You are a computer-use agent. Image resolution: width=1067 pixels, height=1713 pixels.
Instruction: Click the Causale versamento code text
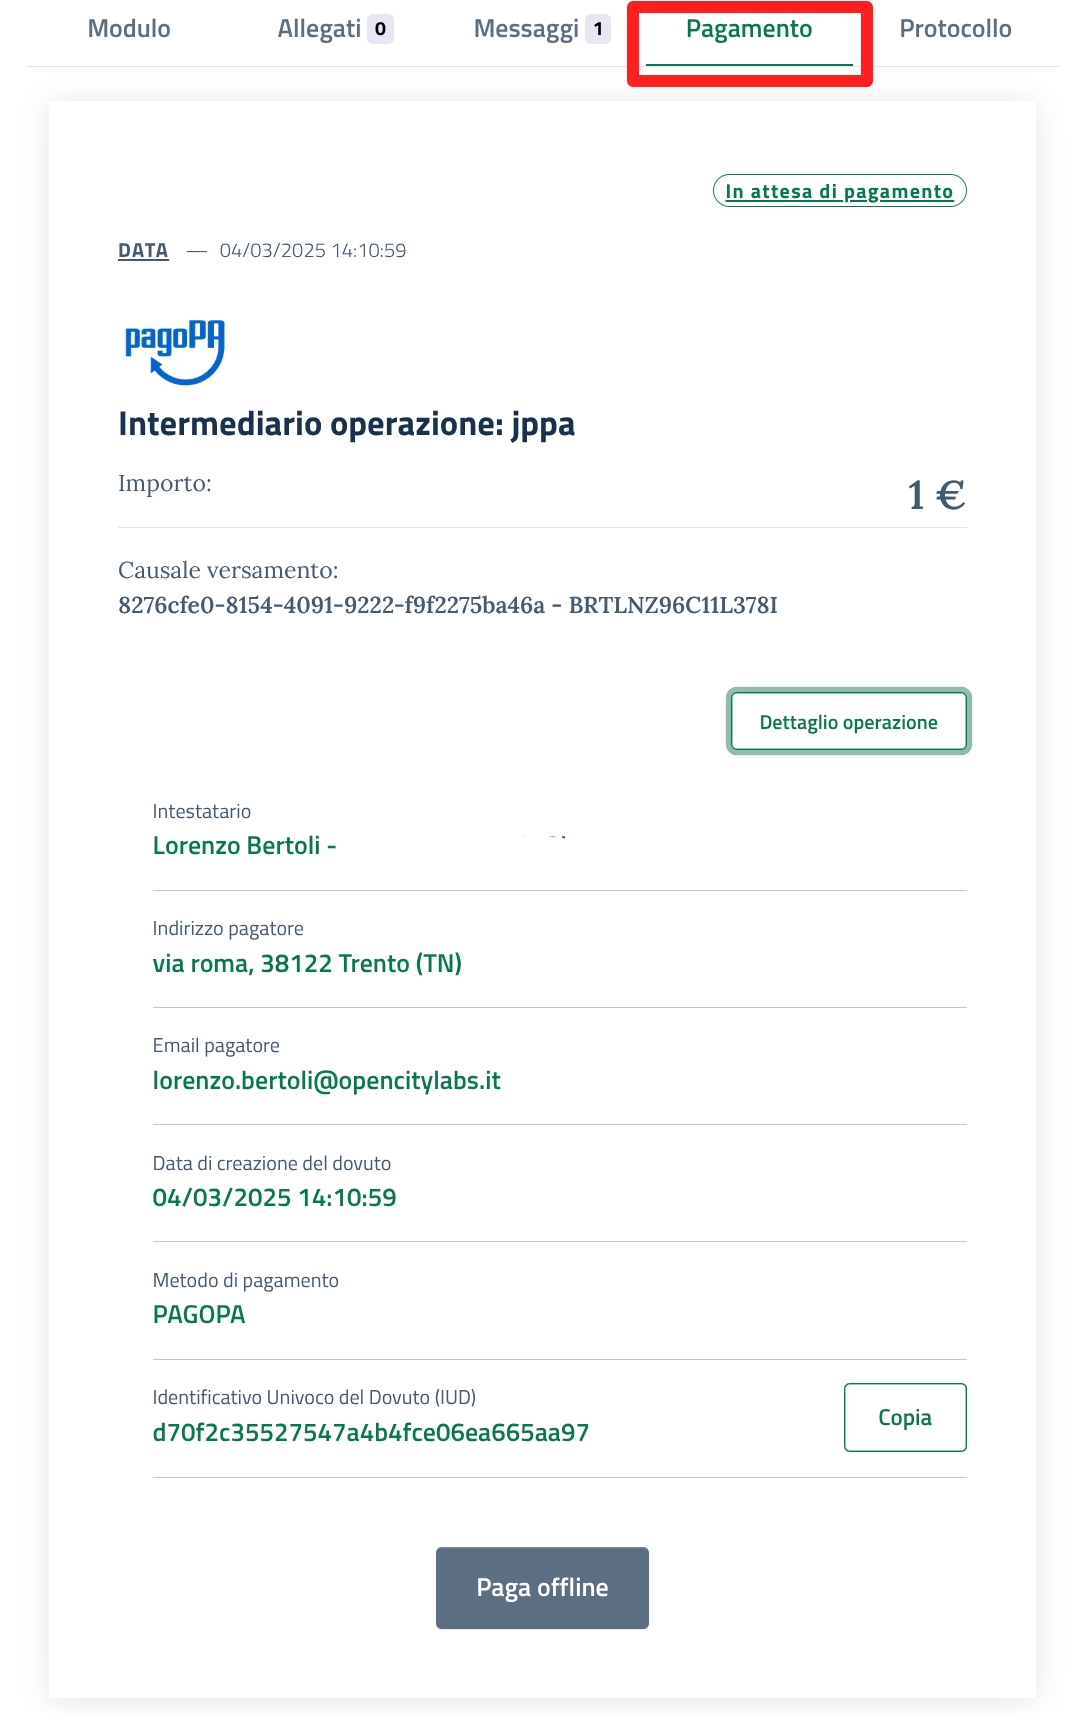coord(447,605)
